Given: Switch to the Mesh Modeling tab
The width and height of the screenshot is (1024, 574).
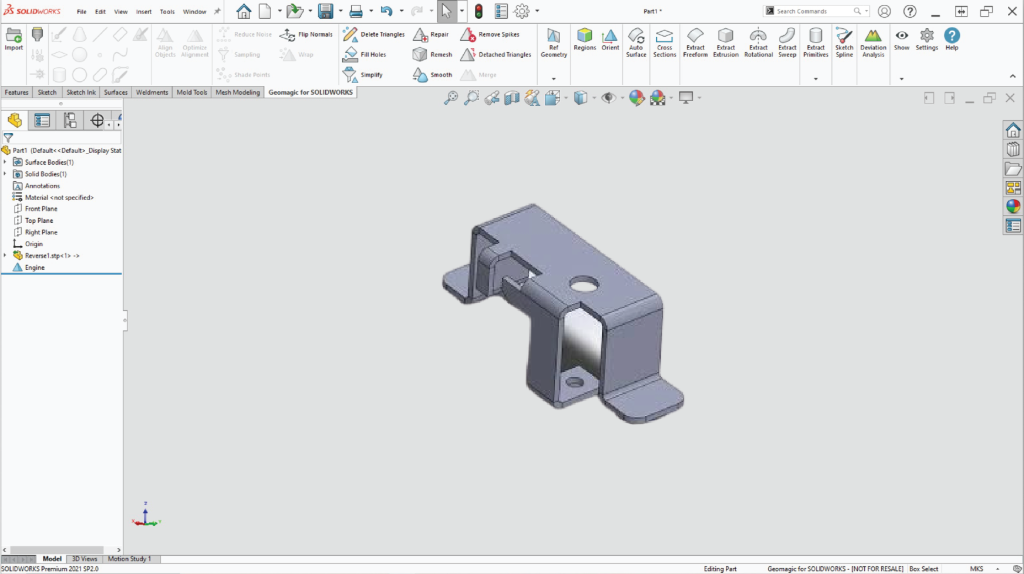Looking at the screenshot, I should point(238,92).
